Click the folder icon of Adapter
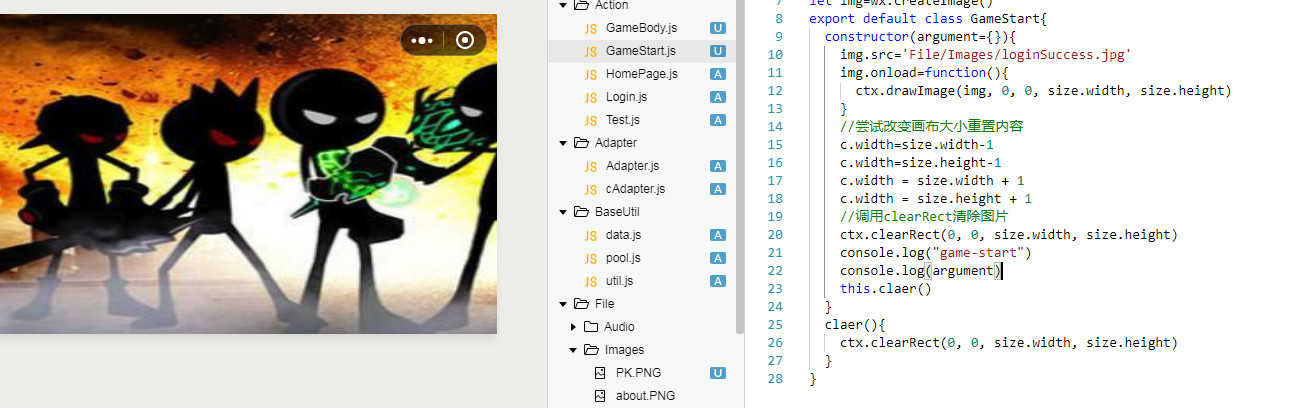 pyautogui.click(x=581, y=143)
